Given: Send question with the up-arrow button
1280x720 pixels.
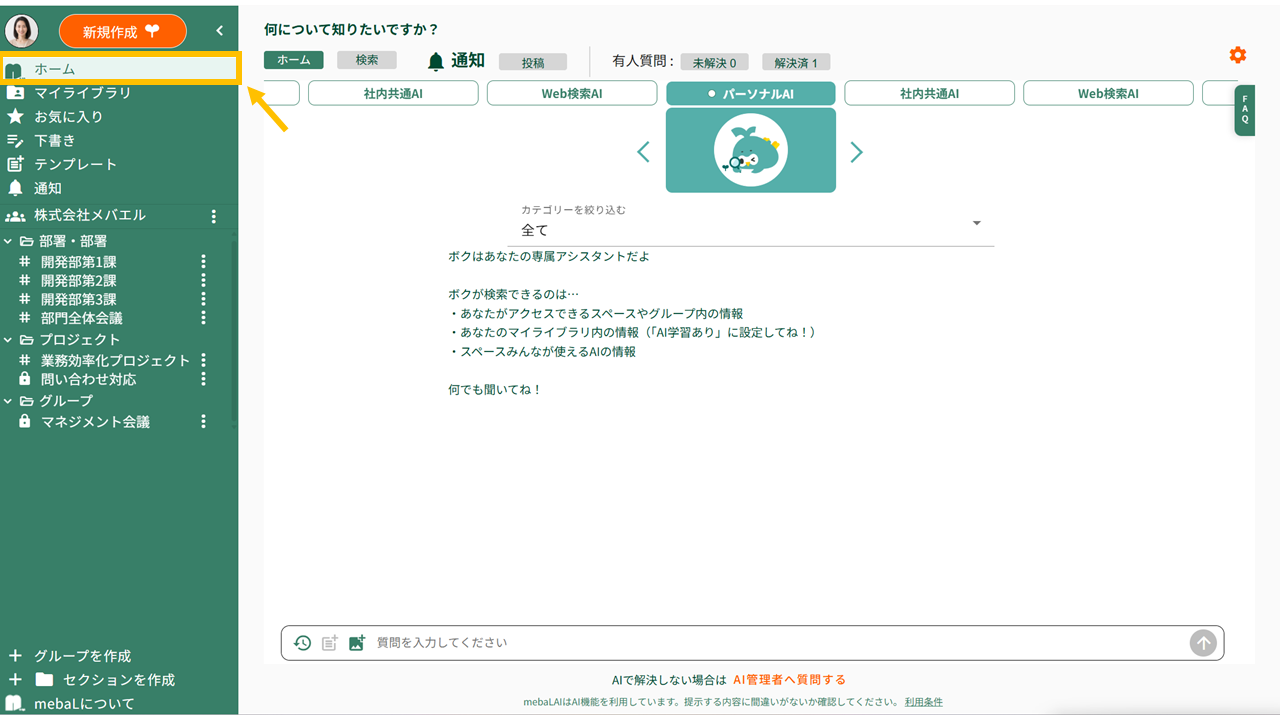Looking at the screenshot, I should pyautogui.click(x=1203, y=643).
